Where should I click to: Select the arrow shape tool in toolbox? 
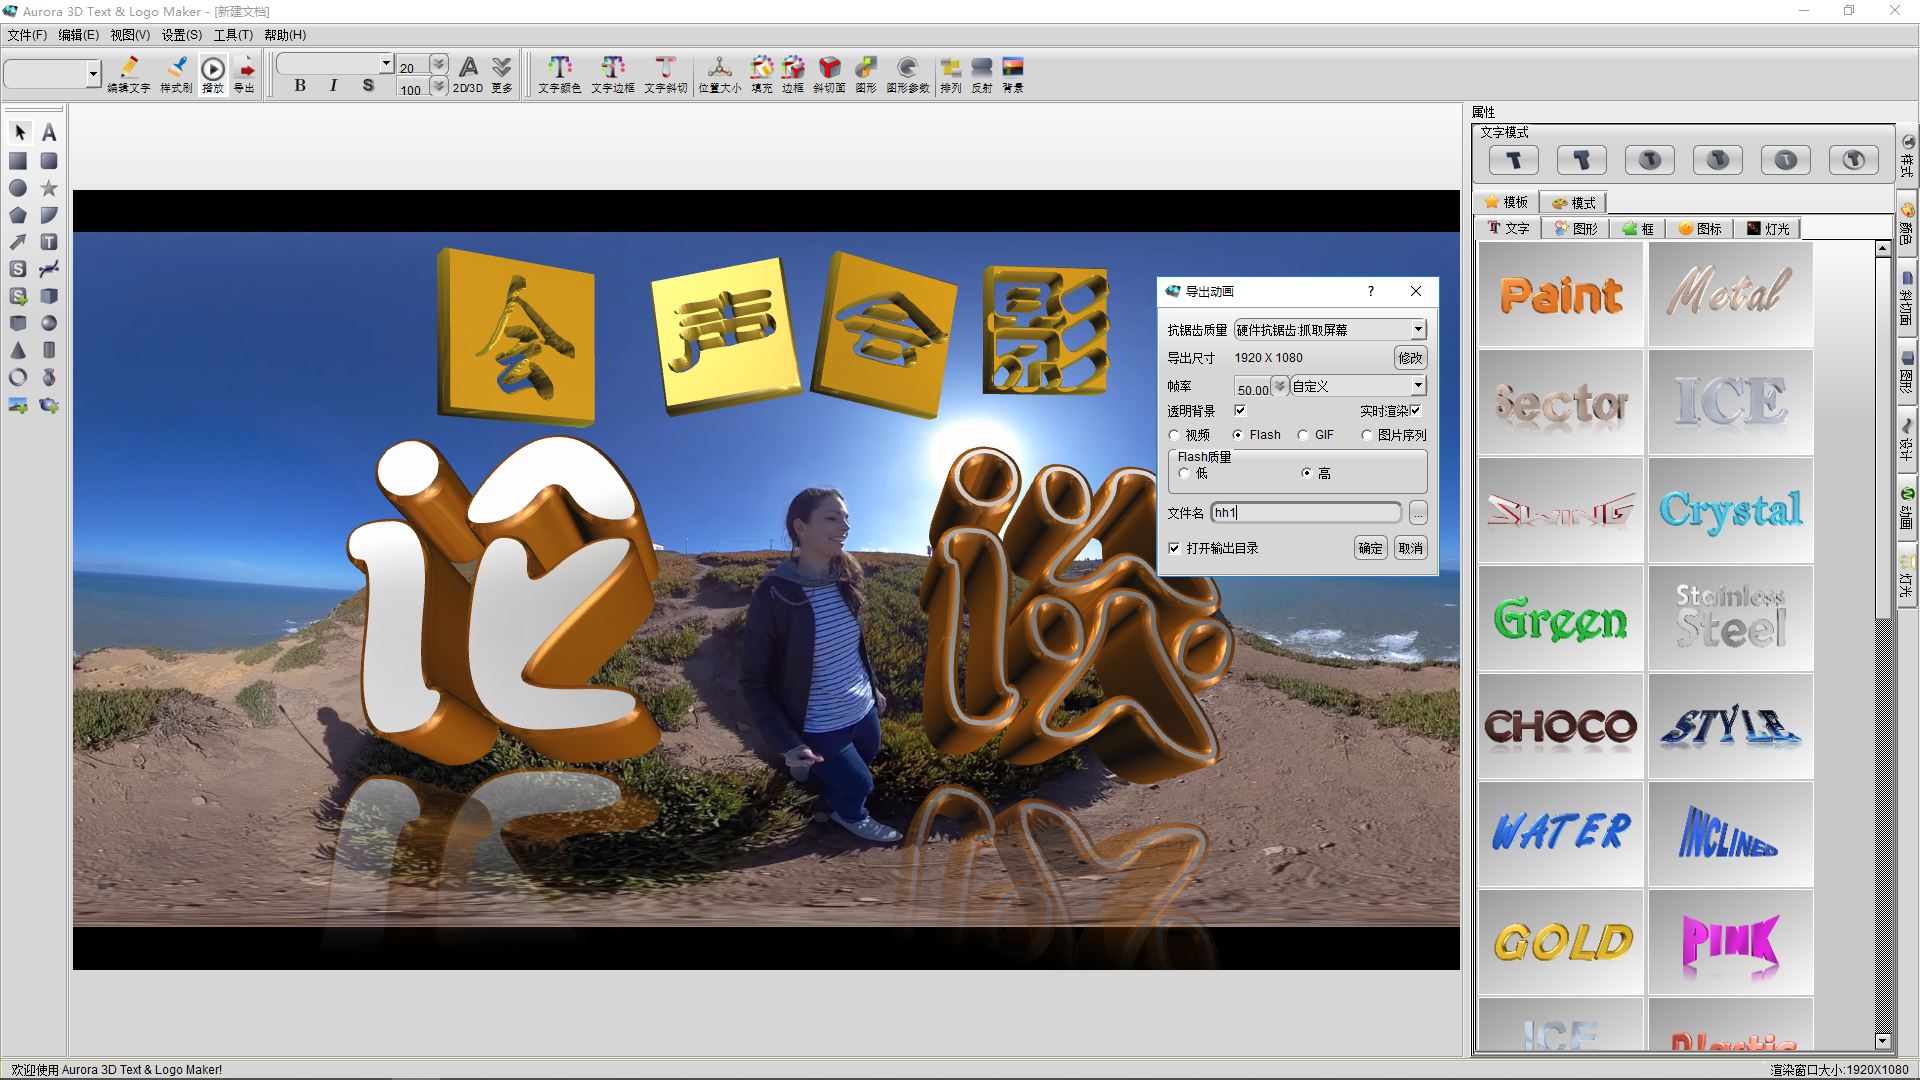pos(18,242)
